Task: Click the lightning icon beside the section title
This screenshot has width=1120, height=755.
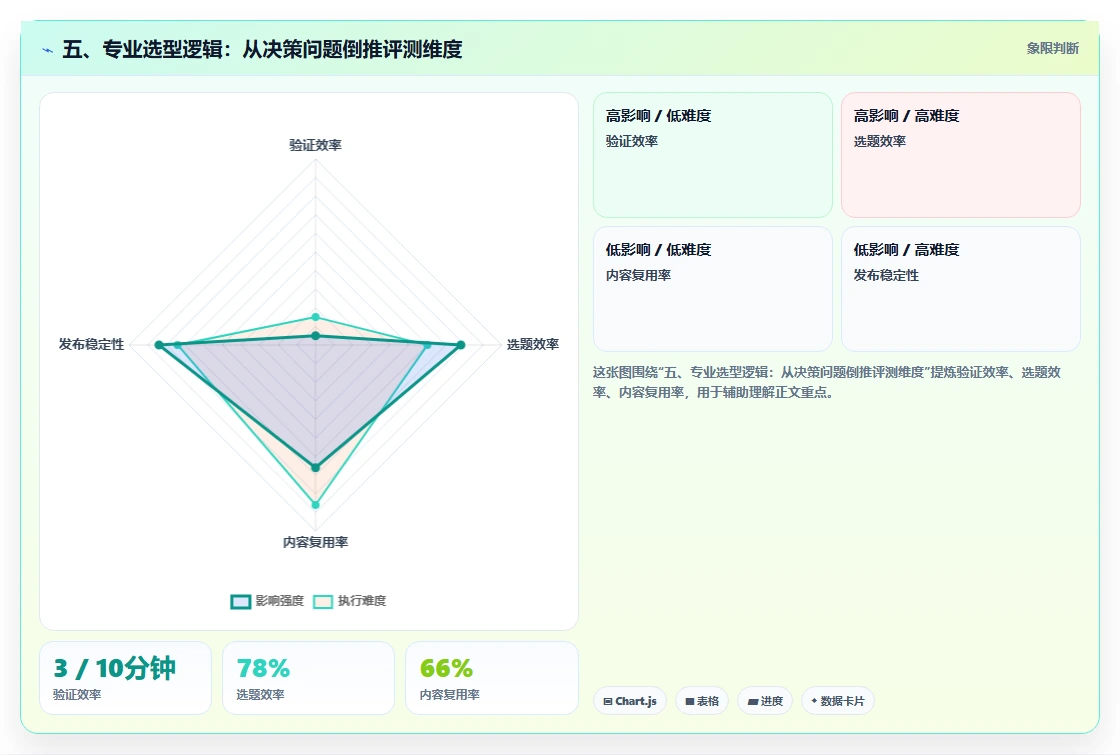Action: (48, 50)
